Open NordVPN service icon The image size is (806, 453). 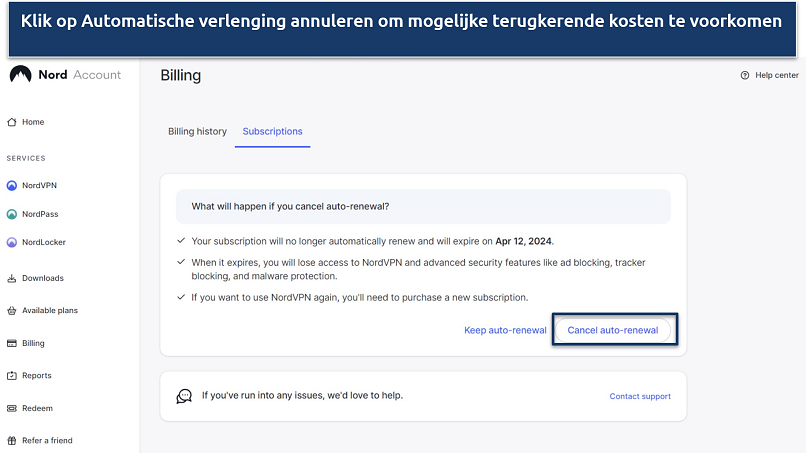12,186
